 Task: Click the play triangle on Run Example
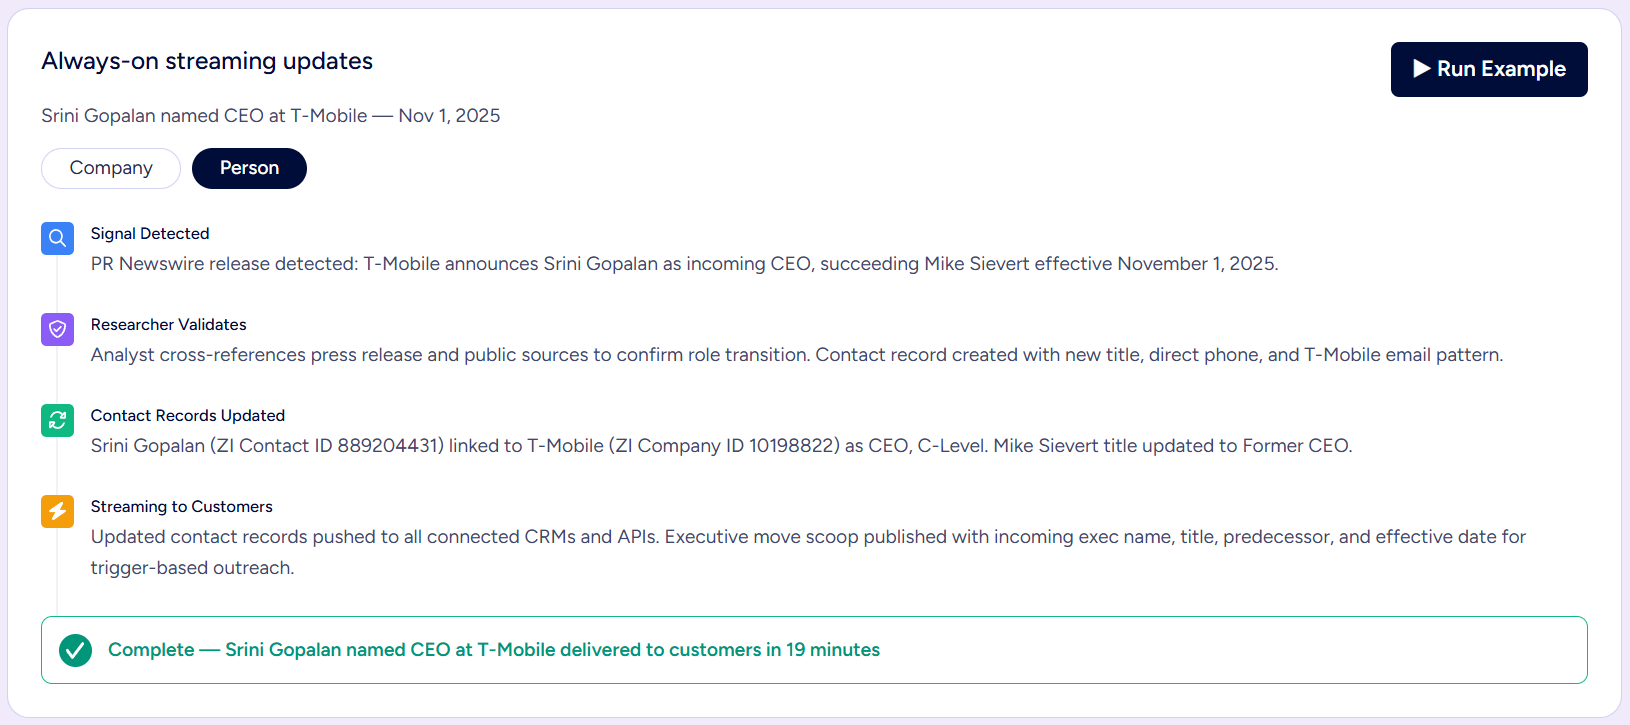tap(1421, 69)
